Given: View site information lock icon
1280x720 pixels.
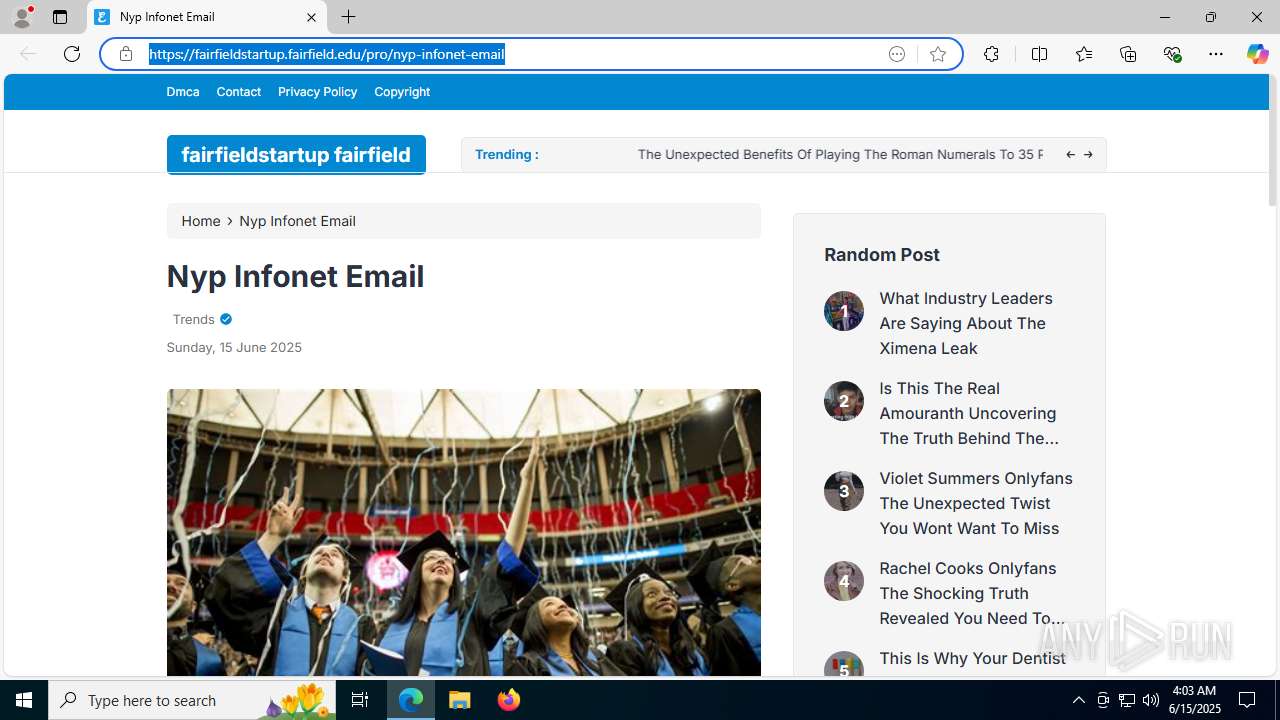Looking at the screenshot, I should [x=125, y=54].
